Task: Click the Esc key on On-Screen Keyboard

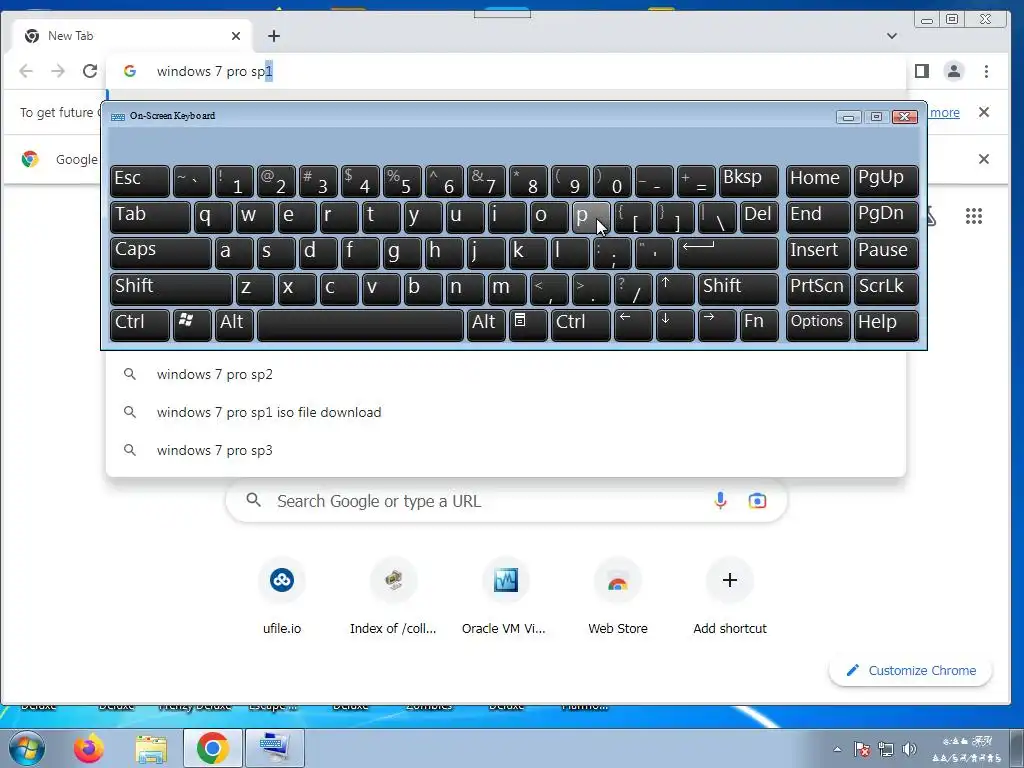Action: click(x=140, y=181)
